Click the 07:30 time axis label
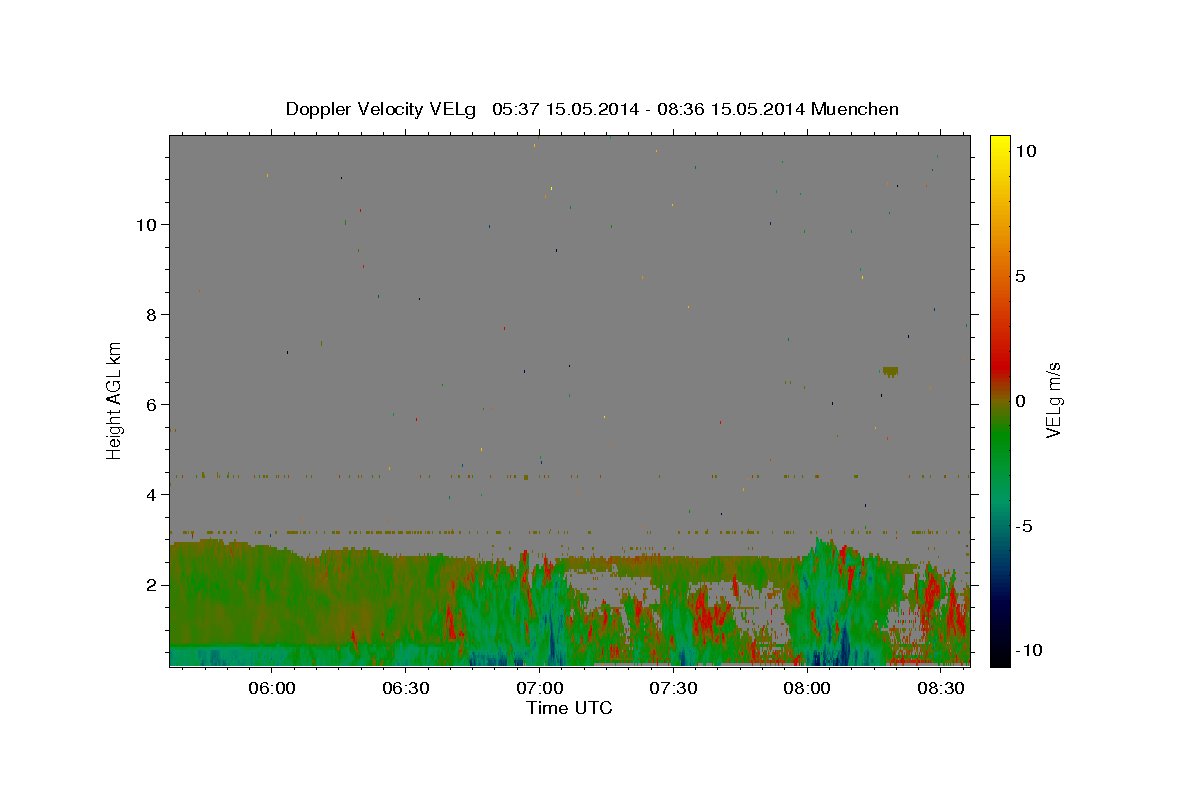Screen dimensions: 1200x800 point(673,688)
